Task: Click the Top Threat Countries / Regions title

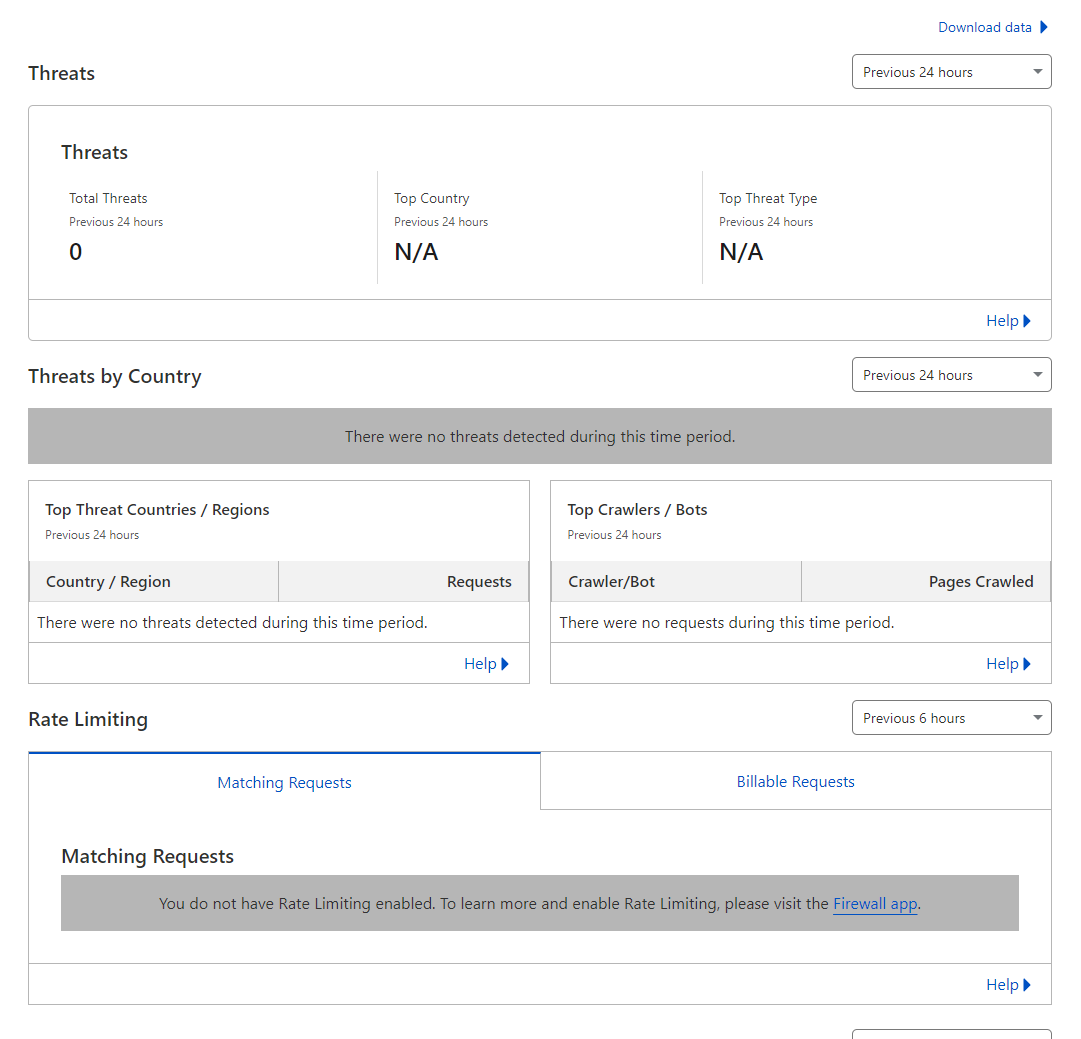Action: (x=157, y=510)
